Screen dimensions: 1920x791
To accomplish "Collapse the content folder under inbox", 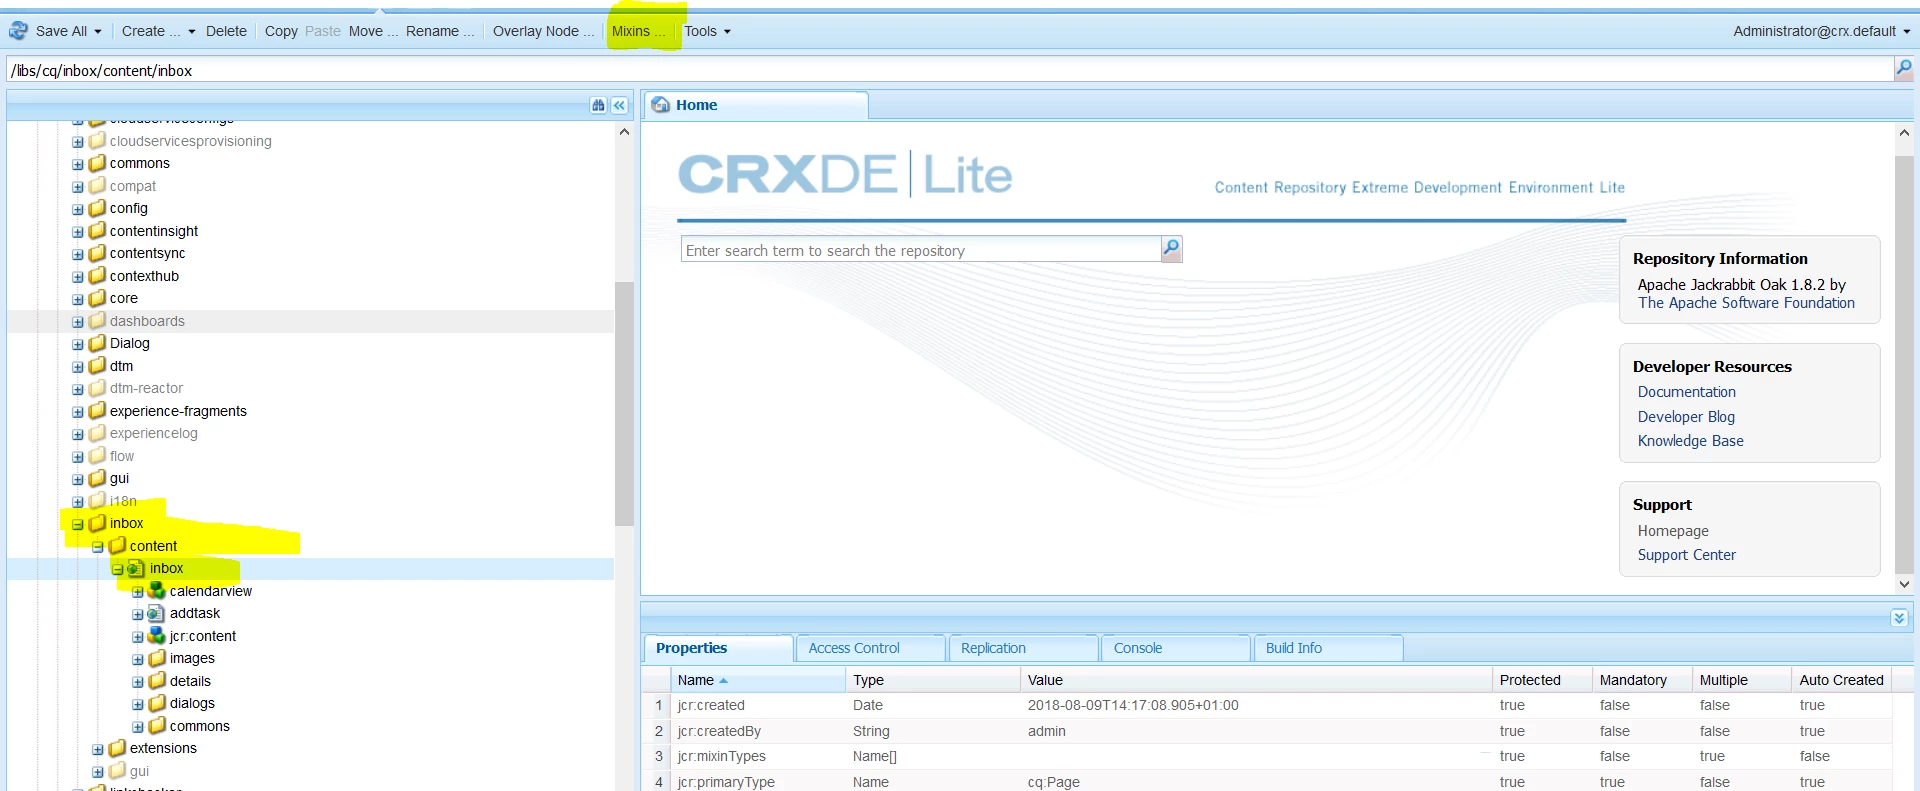I will coord(98,547).
